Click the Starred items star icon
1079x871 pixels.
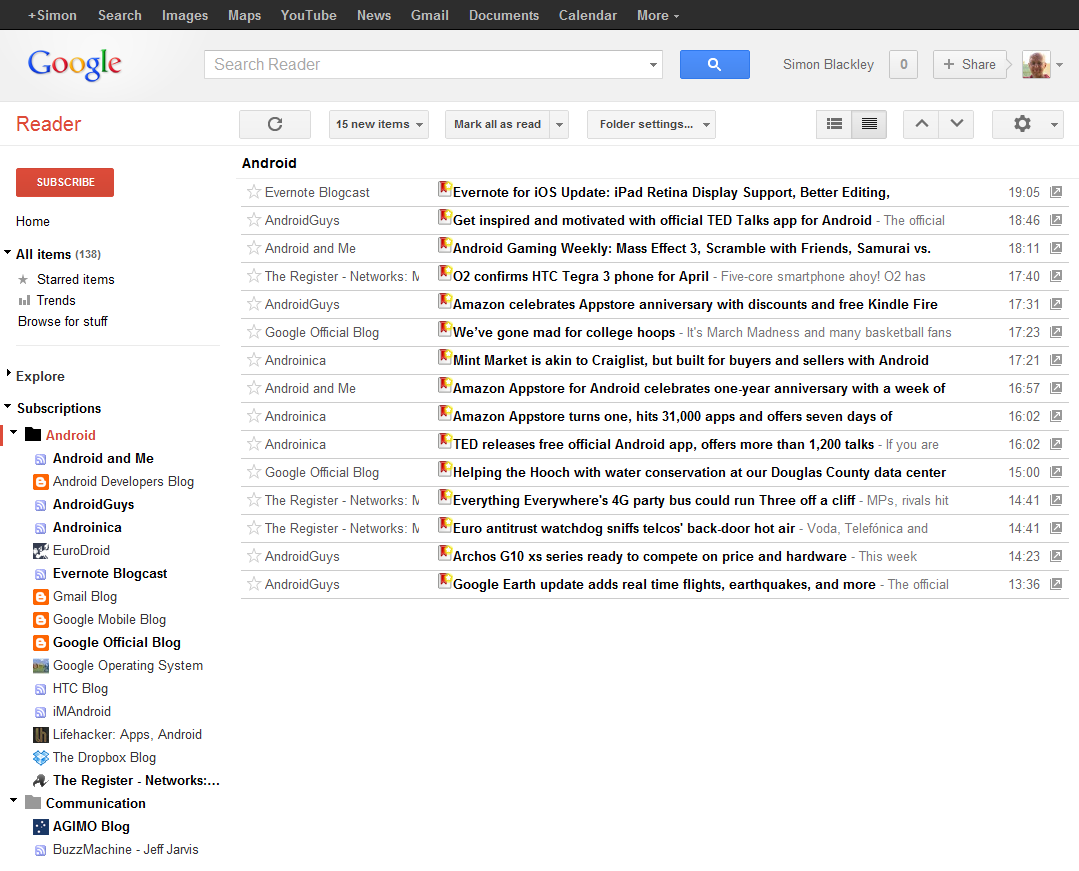point(23,279)
